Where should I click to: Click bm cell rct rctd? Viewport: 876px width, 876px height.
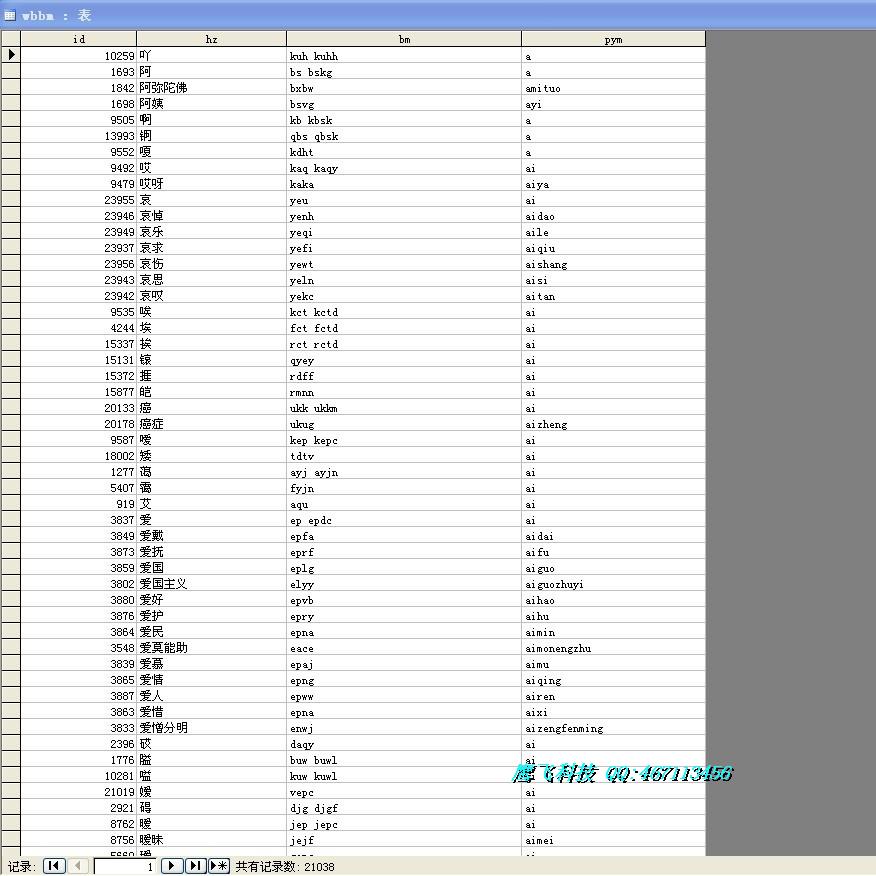point(404,344)
